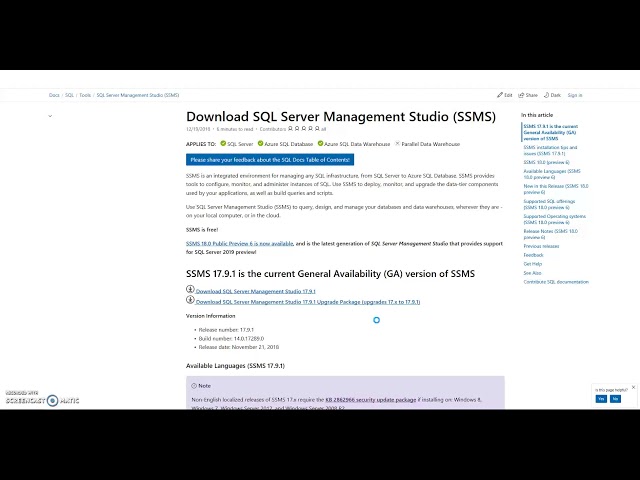Jump to See Also section
The height and width of the screenshot is (480, 640).
coord(532,273)
